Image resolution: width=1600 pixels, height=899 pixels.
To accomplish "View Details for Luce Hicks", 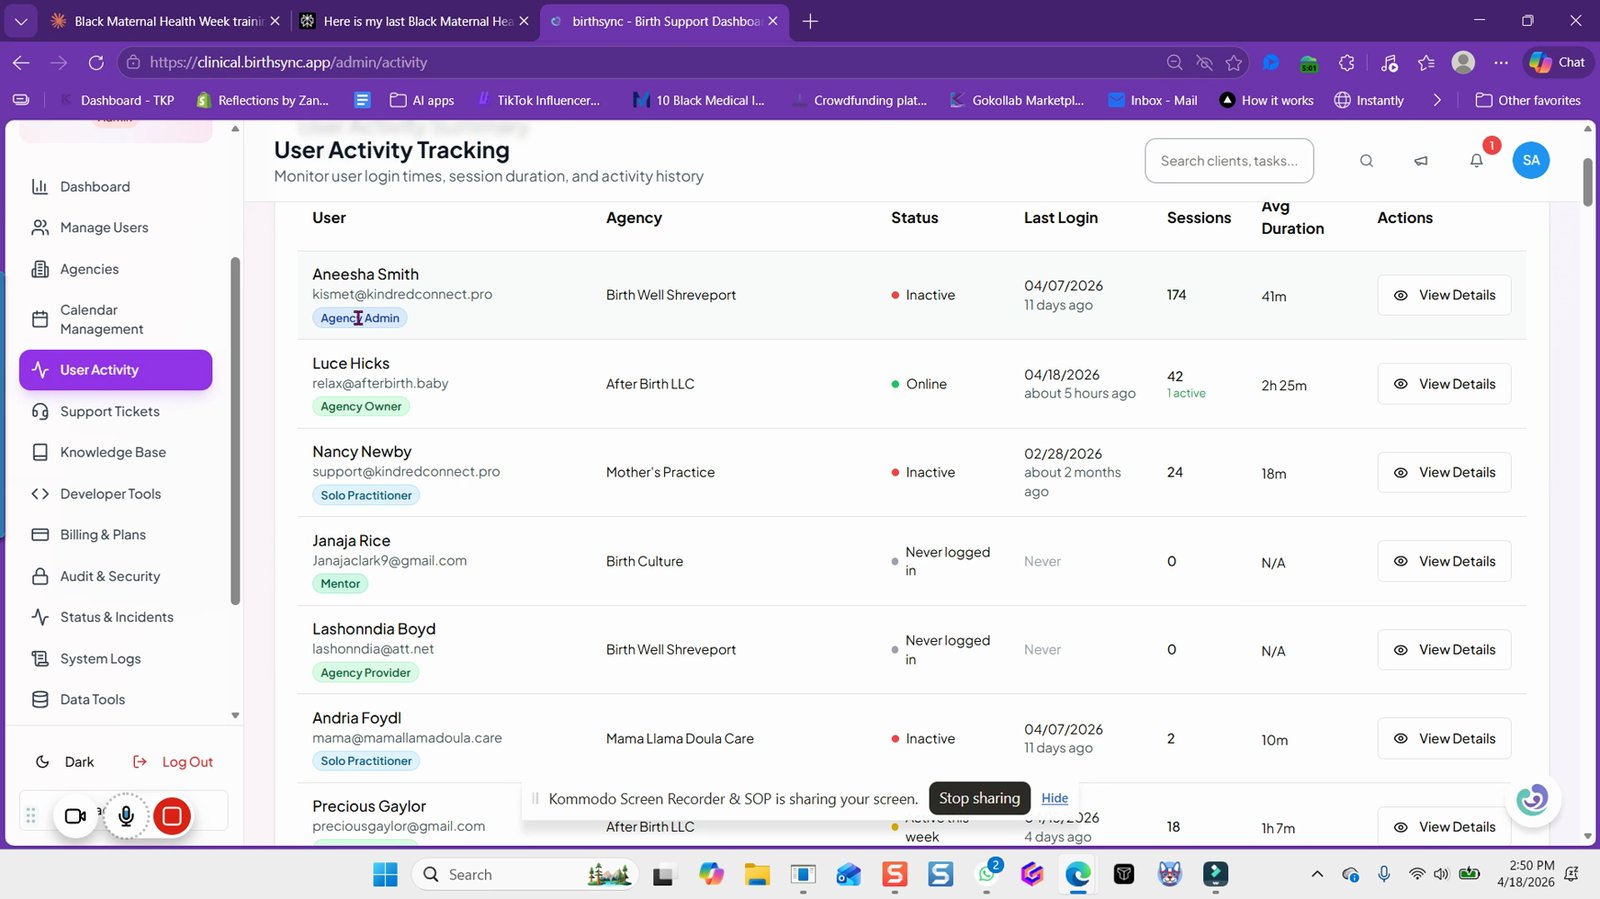I will point(1444,384).
